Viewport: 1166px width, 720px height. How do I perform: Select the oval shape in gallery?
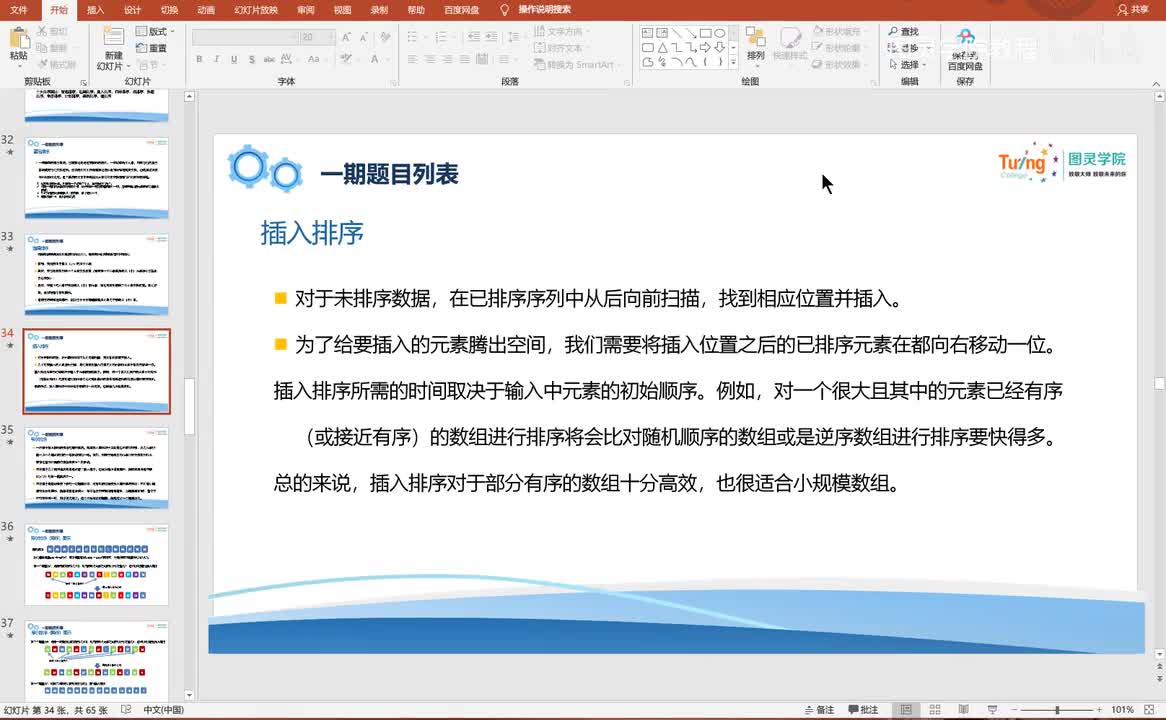tap(719, 33)
